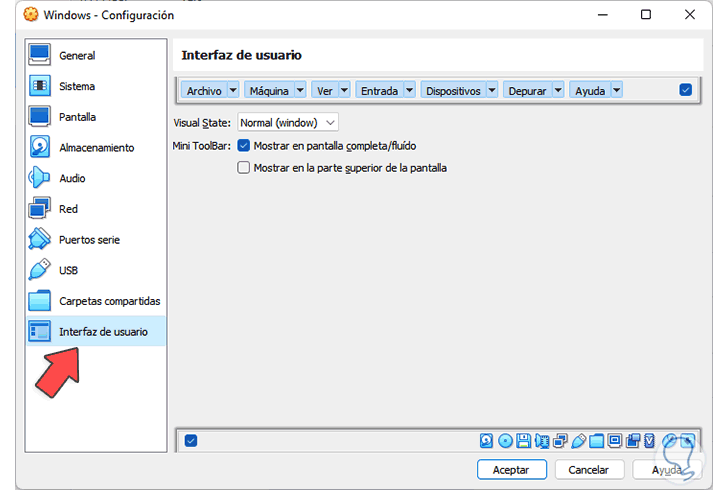Confirm settings with Aceptar
Image resolution: width=728 pixels, height=490 pixels.
coord(512,470)
